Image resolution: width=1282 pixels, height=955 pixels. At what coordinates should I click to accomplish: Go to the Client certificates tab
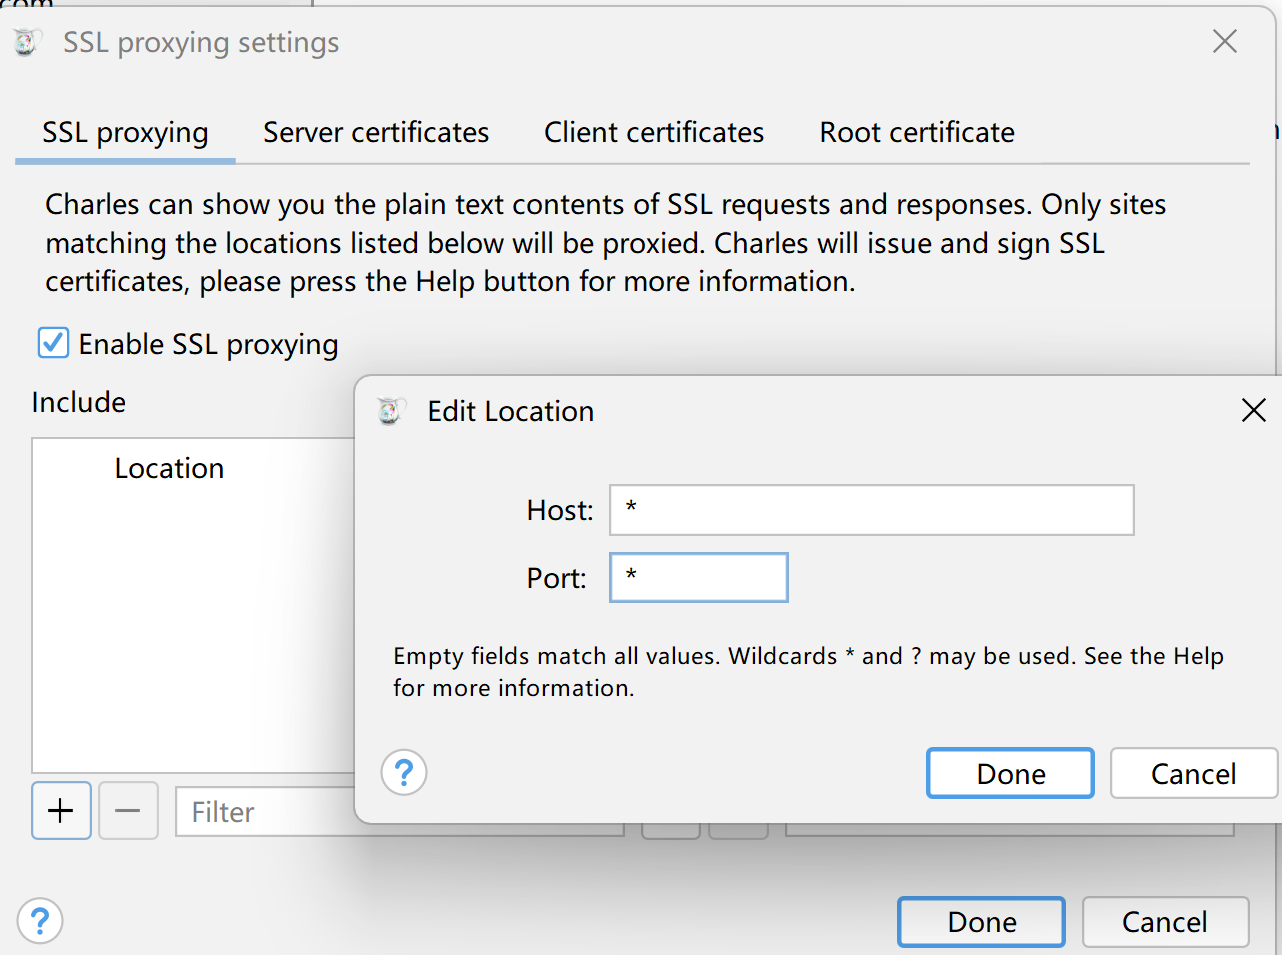point(654,133)
